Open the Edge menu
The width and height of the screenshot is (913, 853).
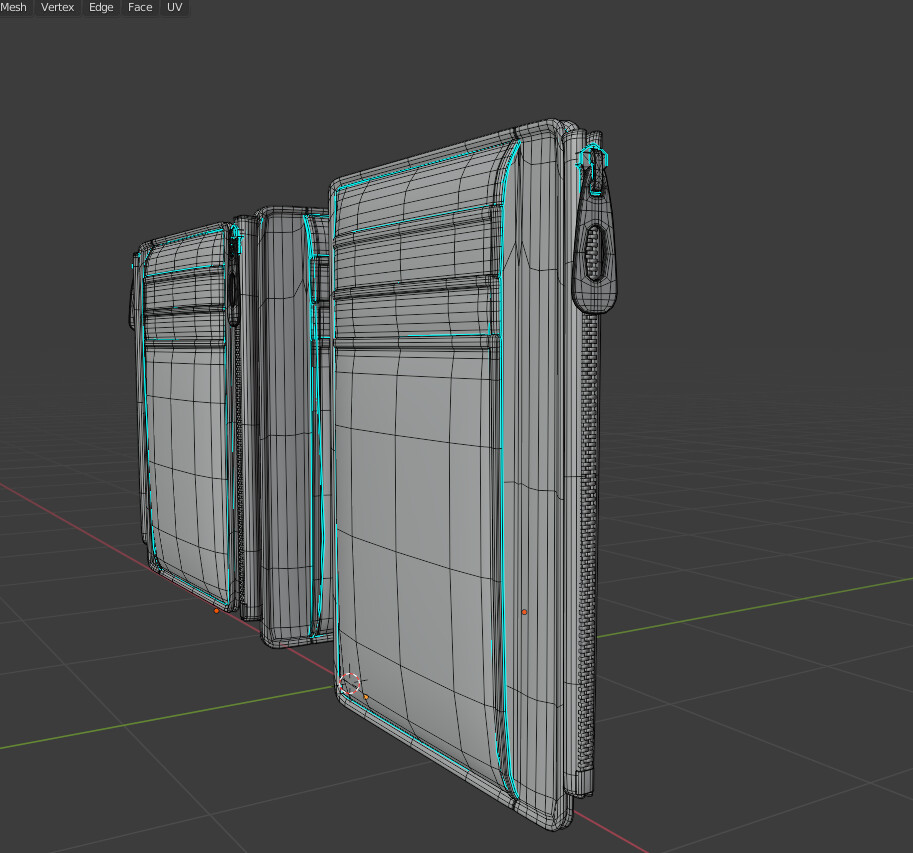tap(100, 7)
